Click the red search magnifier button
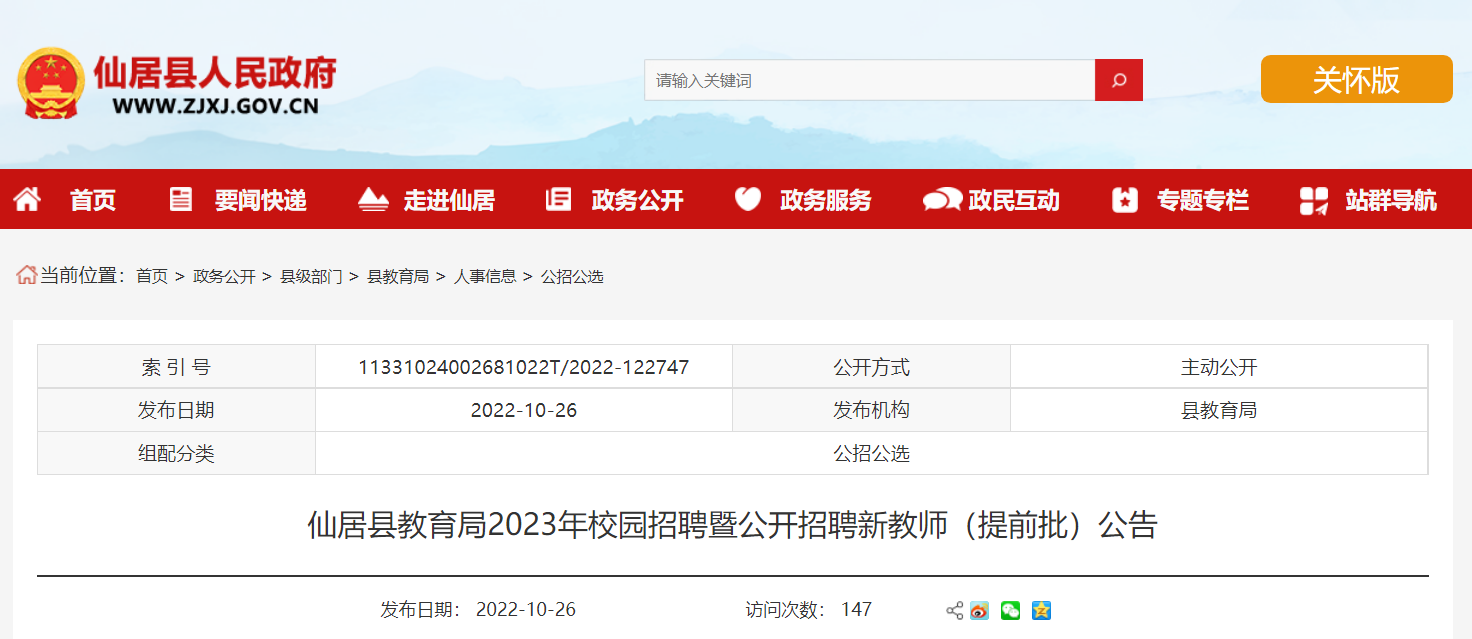The image size is (1472, 639). [1119, 80]
